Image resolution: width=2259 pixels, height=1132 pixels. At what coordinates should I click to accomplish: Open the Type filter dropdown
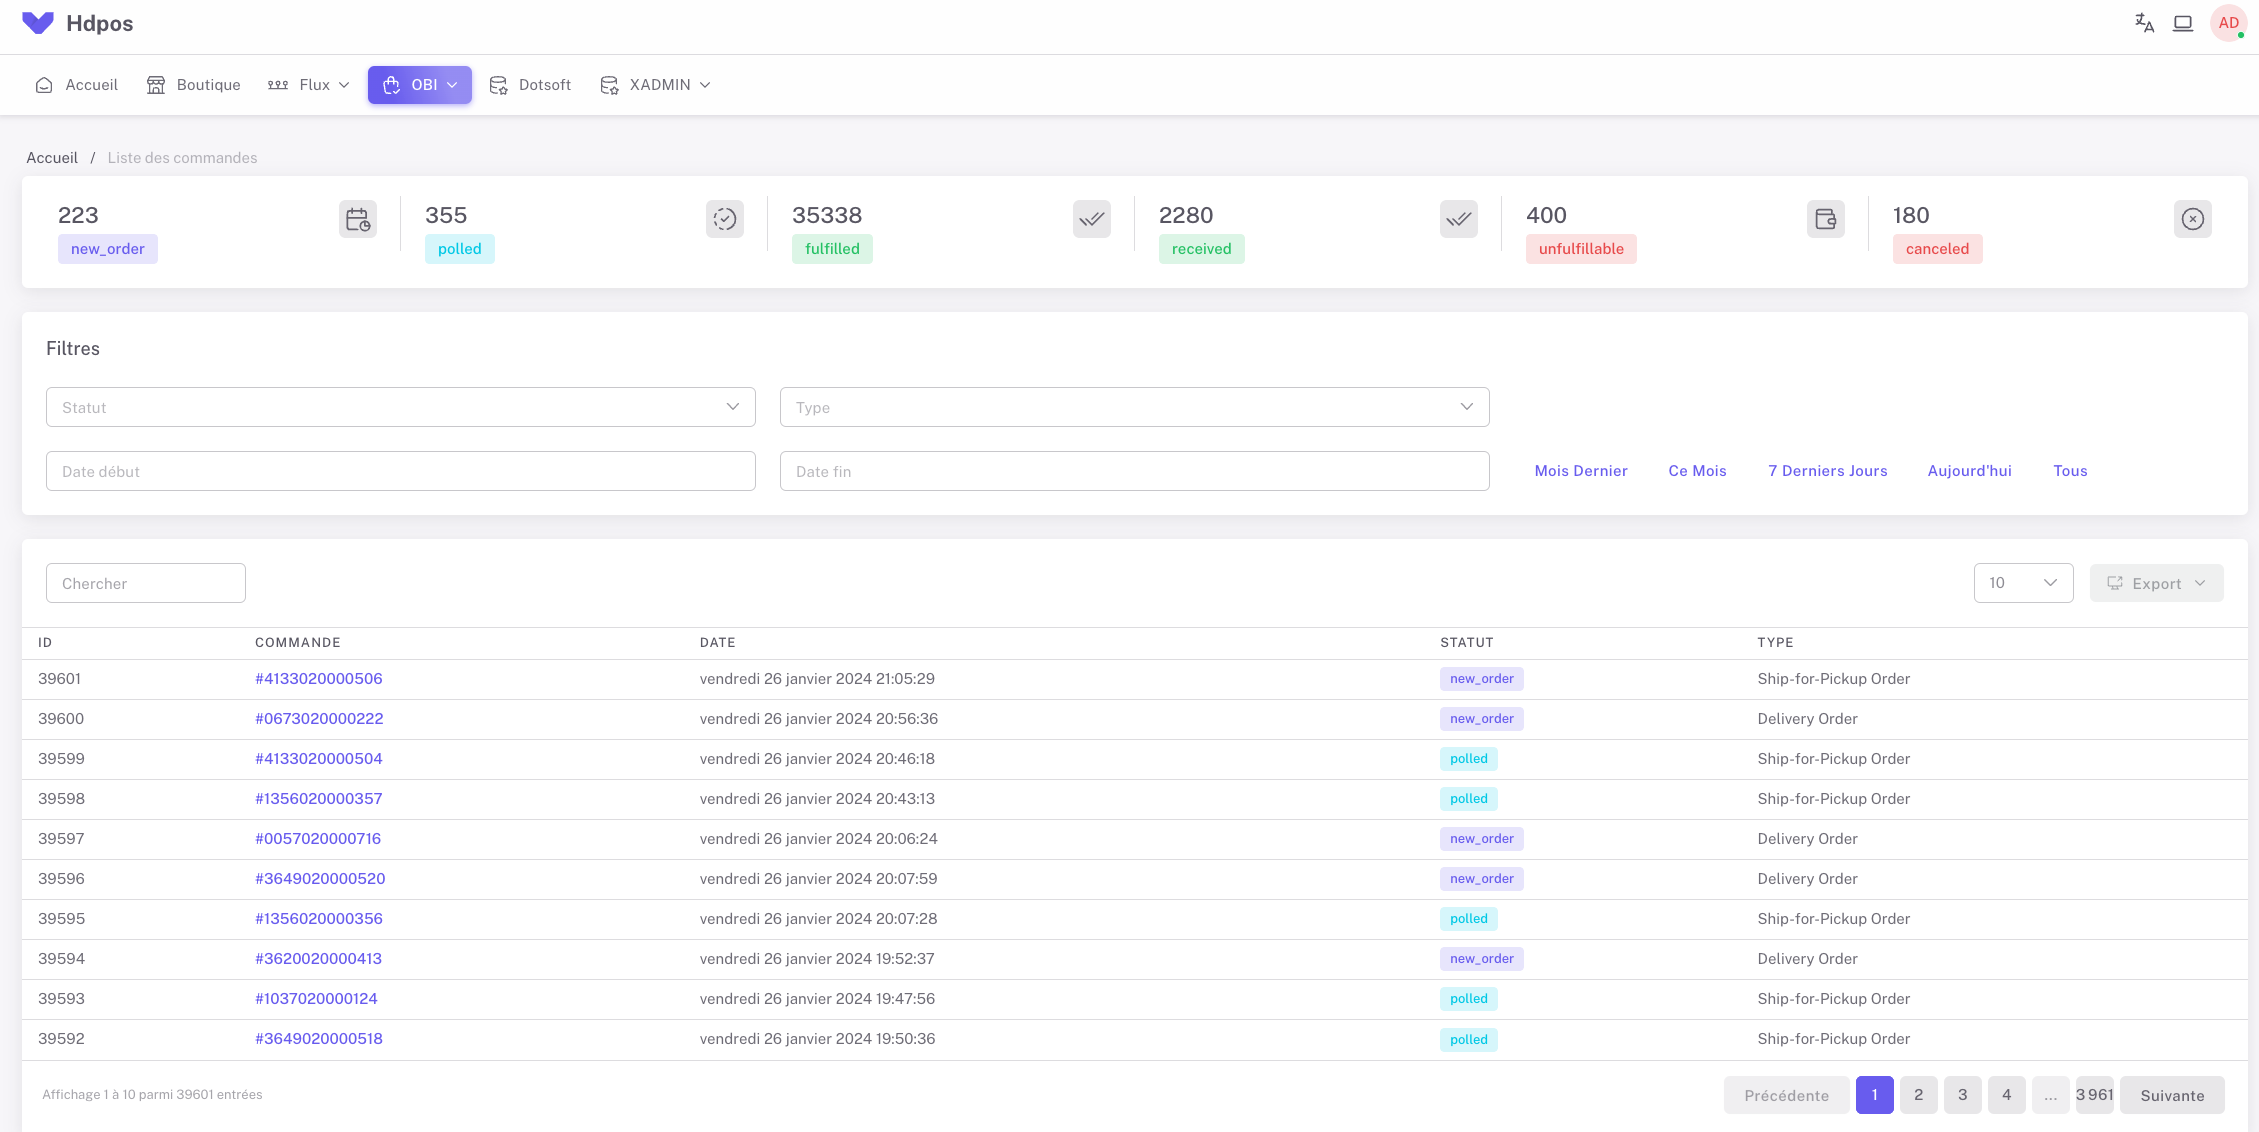pyautogui.click(x=1134, y=407)
